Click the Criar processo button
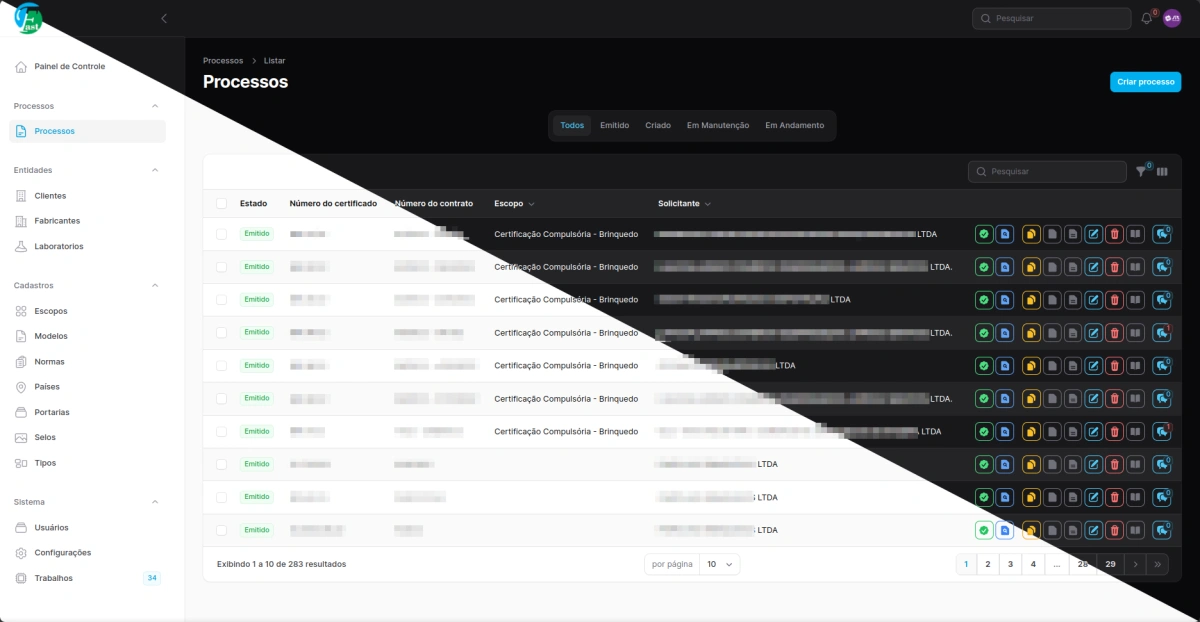Viewport: 1200px width, 622px height. pyautogui.click(x=1145, y=82)
